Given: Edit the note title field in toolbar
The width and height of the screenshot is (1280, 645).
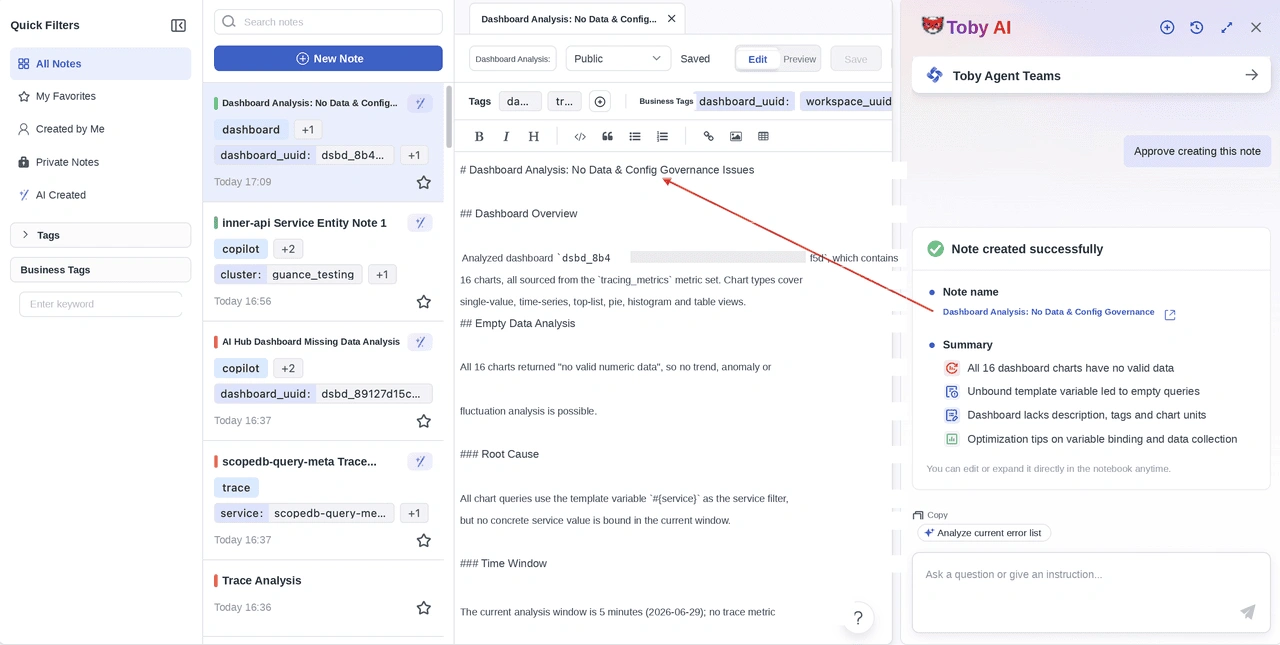Looking at the screenshot, I should point(513,59).
